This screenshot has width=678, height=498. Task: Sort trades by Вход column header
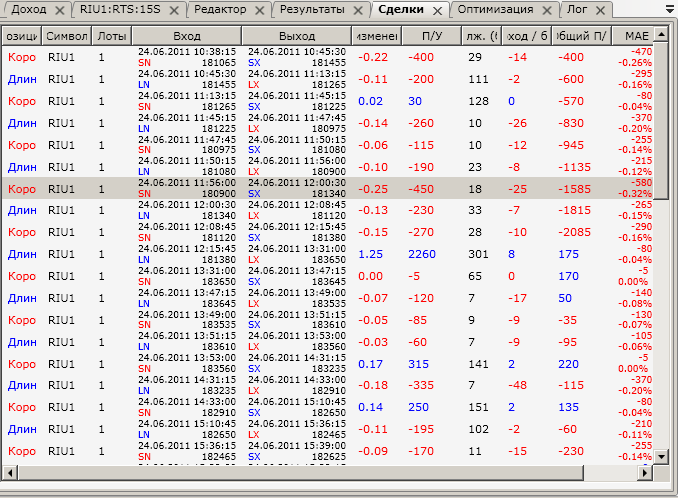coord(186,35)
